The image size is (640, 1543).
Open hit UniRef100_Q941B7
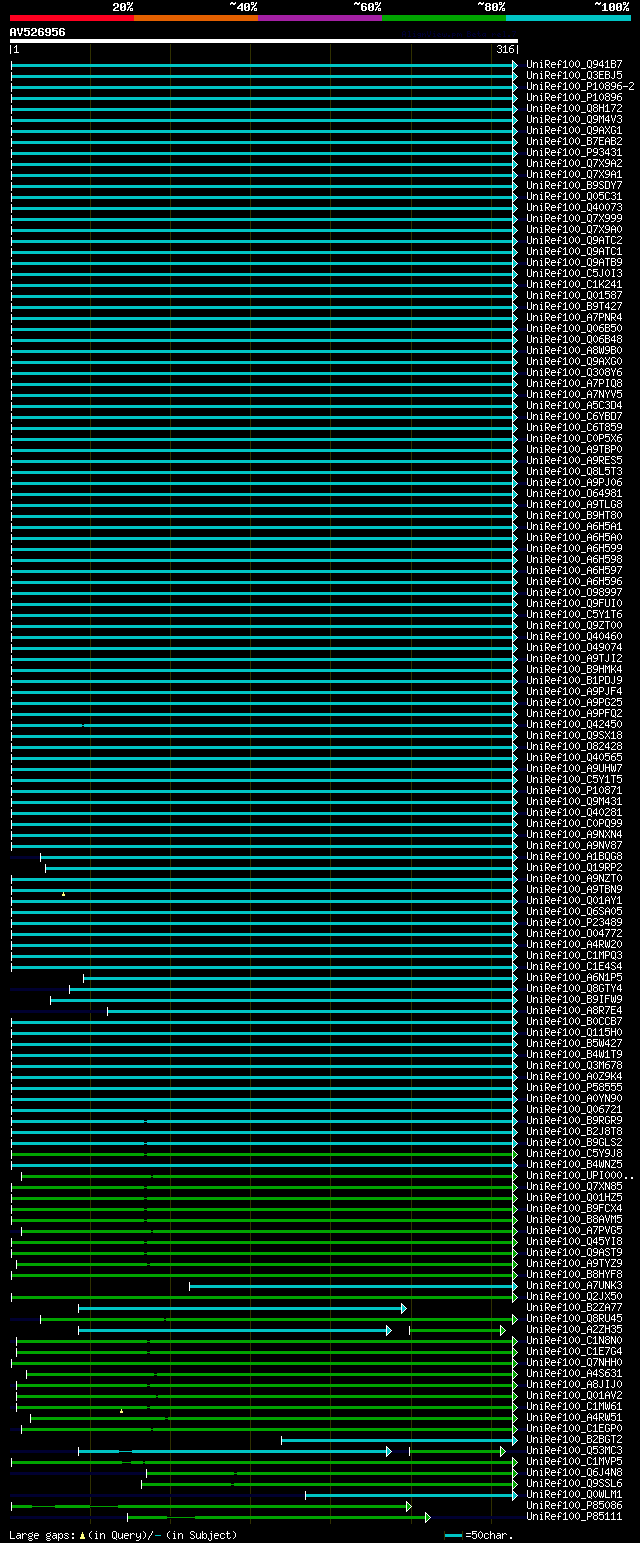pos(574,64)
